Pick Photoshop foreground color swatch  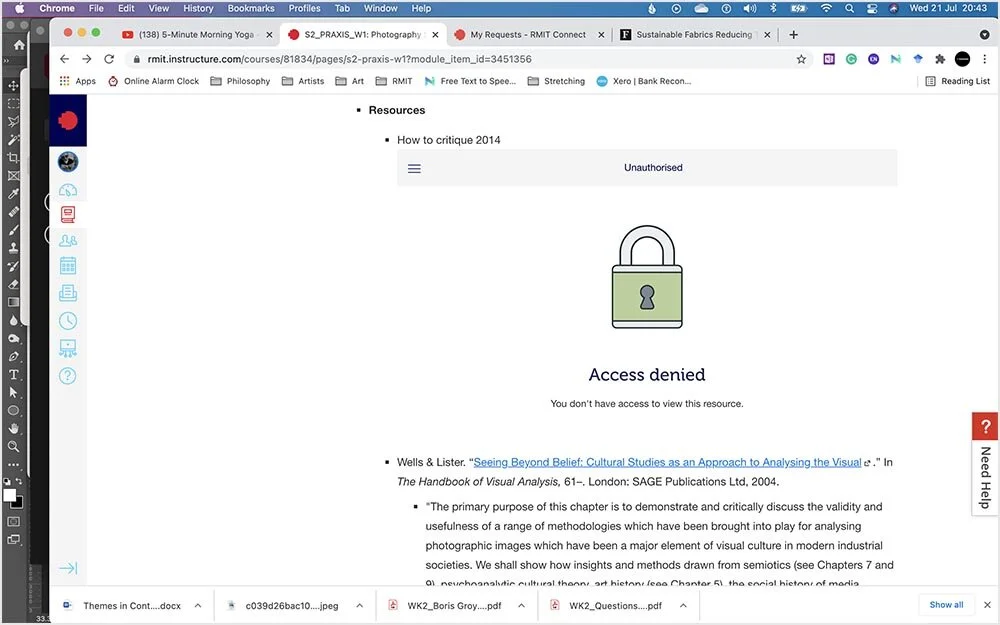click(x=10, y=496)
